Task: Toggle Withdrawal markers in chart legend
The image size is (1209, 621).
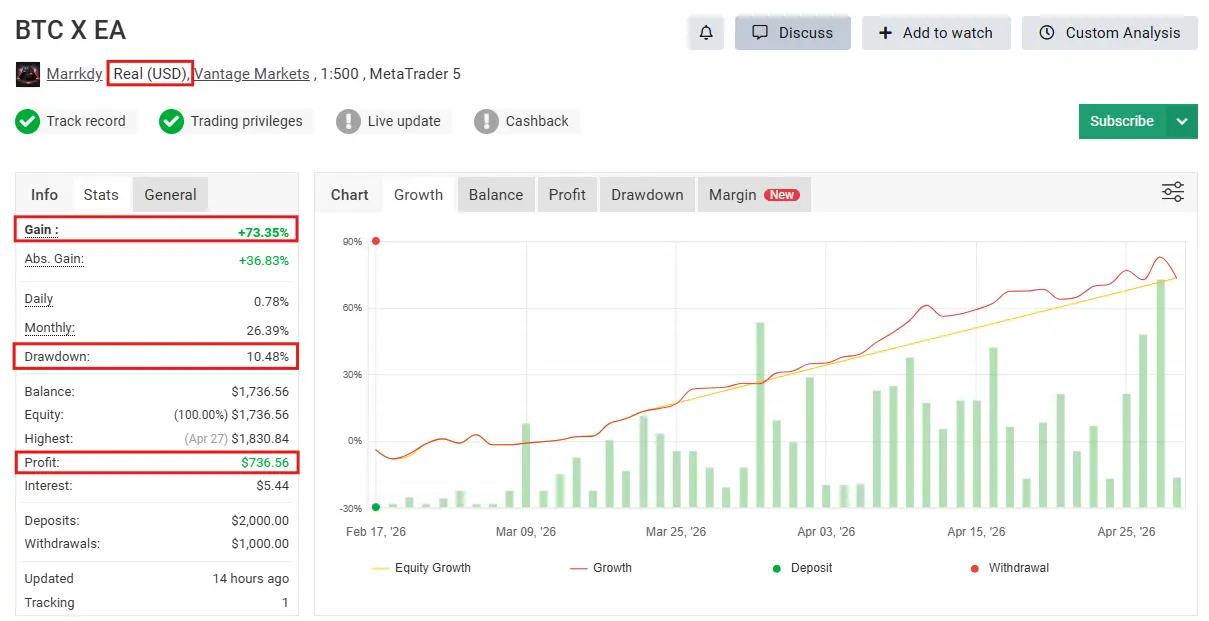Action: pyautogui.click(x=1009, y=568)
